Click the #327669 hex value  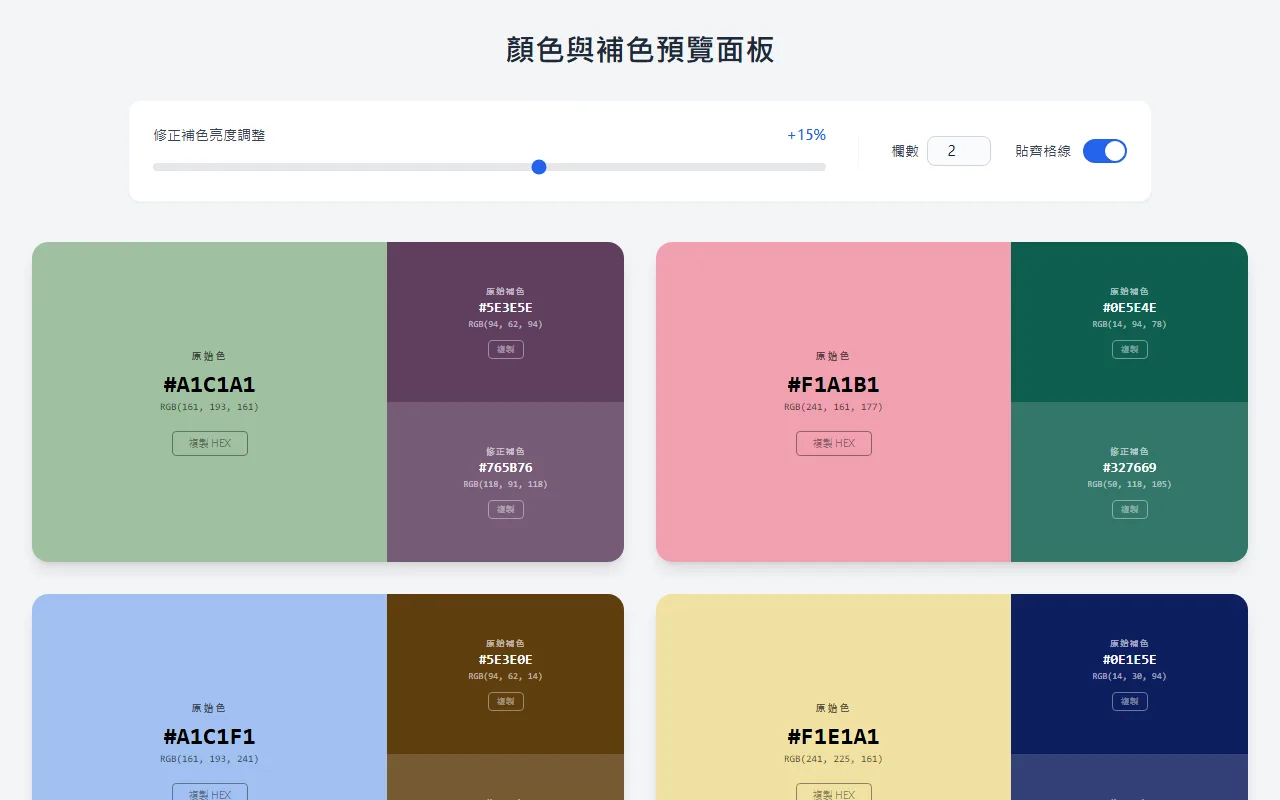pos(1130,468)
